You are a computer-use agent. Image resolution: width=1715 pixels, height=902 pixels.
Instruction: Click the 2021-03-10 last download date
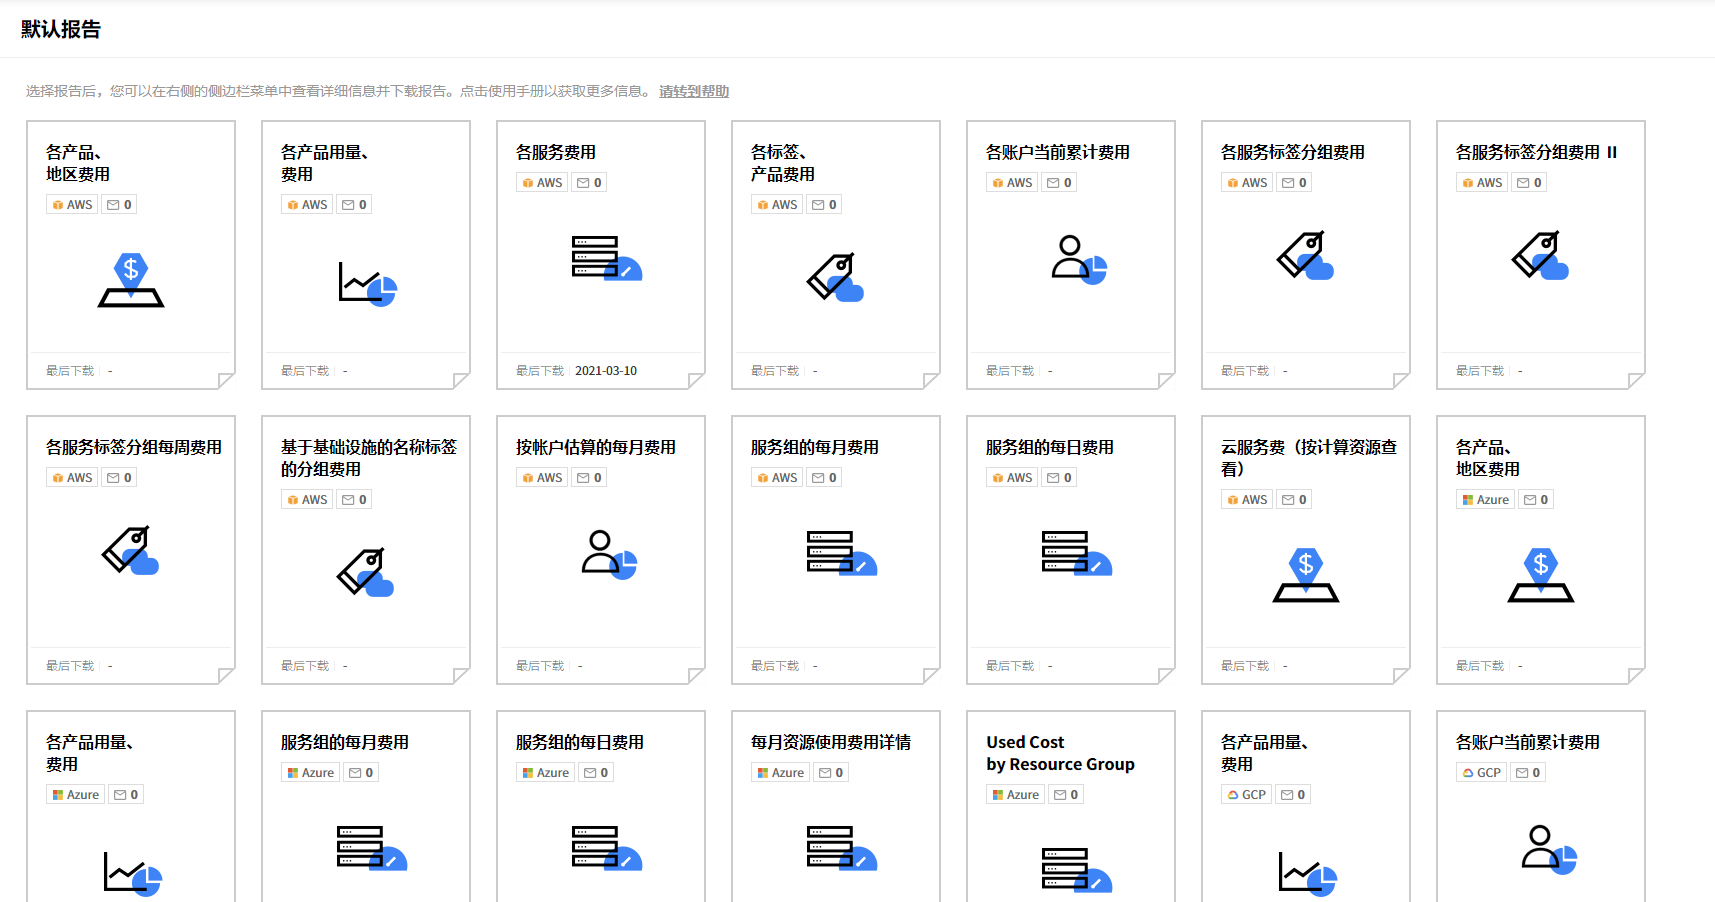tap(606, 371)
